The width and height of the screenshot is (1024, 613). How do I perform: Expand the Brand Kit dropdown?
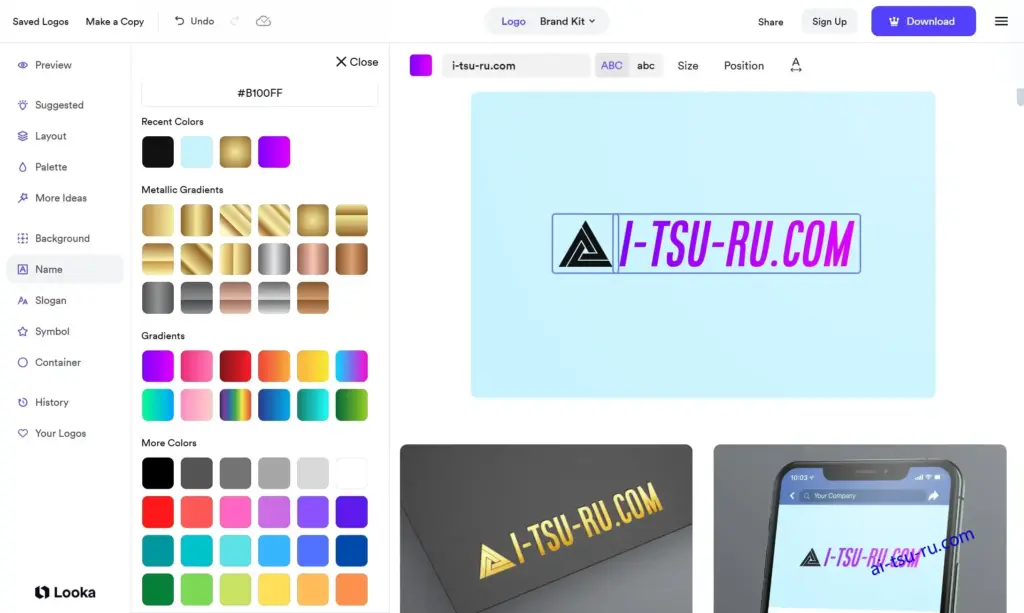[x=568, y=22]
